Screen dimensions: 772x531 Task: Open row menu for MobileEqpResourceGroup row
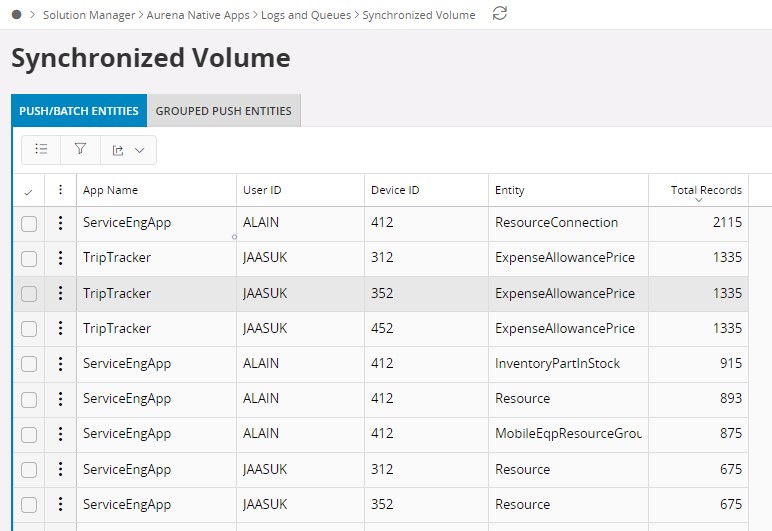[x=60, y=434]
